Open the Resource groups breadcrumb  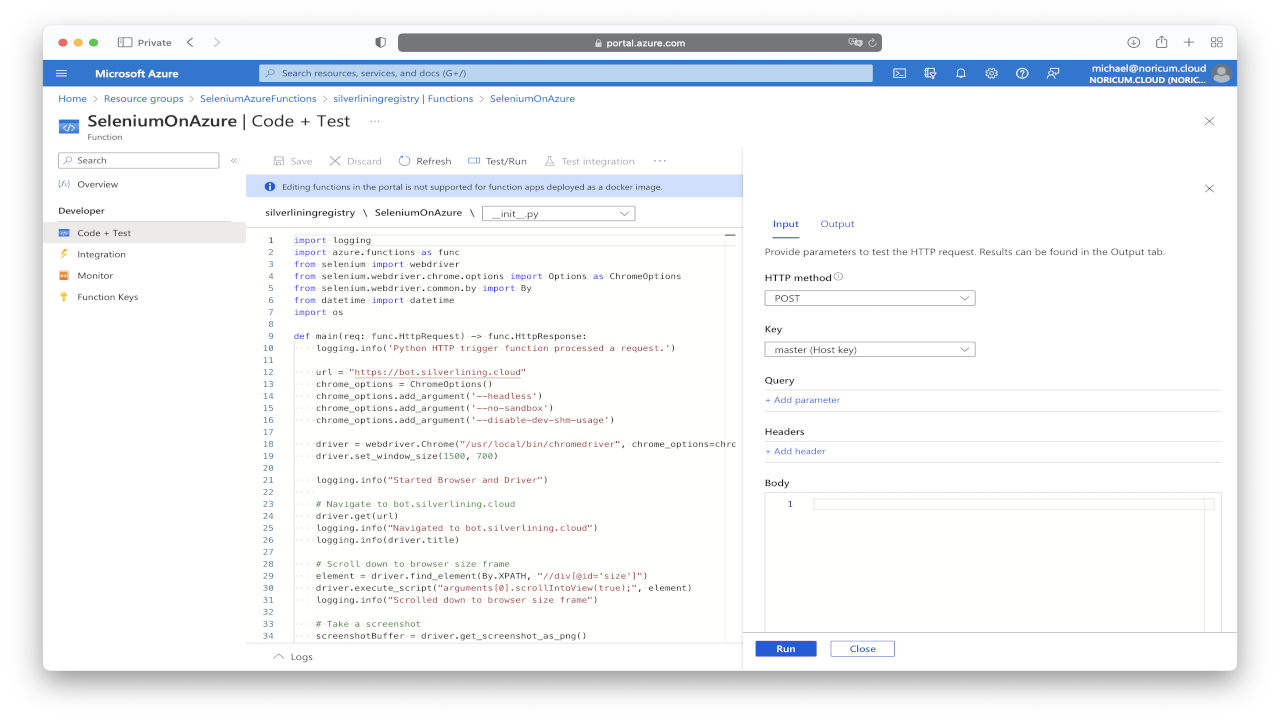point(144,99)
